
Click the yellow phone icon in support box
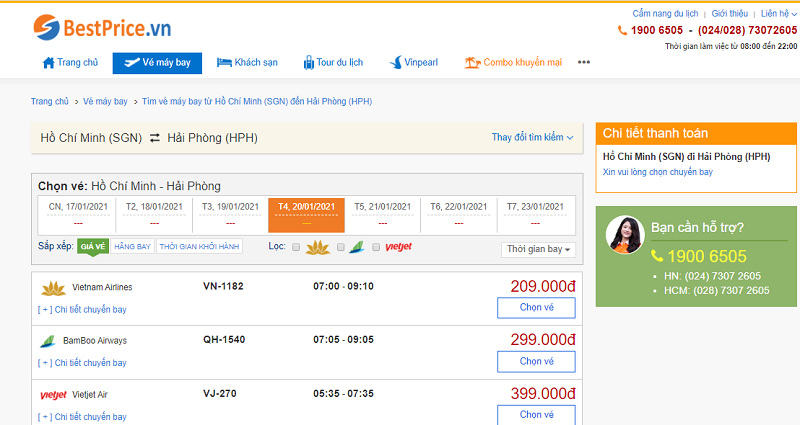point(657,256)
